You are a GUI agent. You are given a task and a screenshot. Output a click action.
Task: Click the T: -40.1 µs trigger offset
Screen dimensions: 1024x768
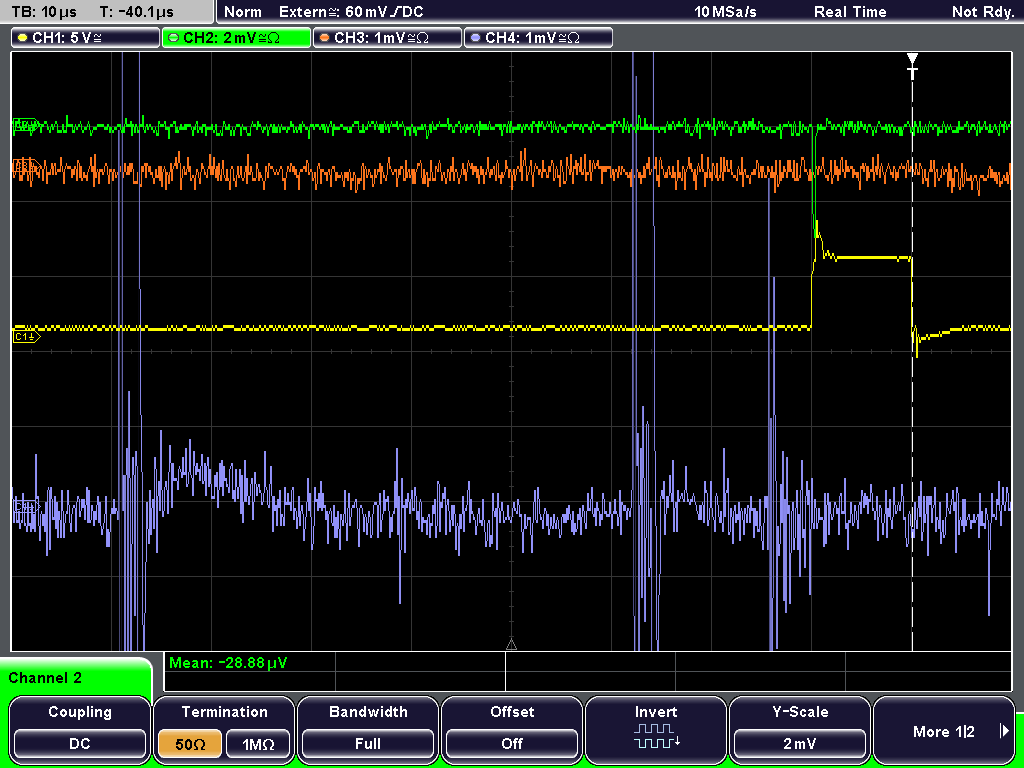coord(136,12)
